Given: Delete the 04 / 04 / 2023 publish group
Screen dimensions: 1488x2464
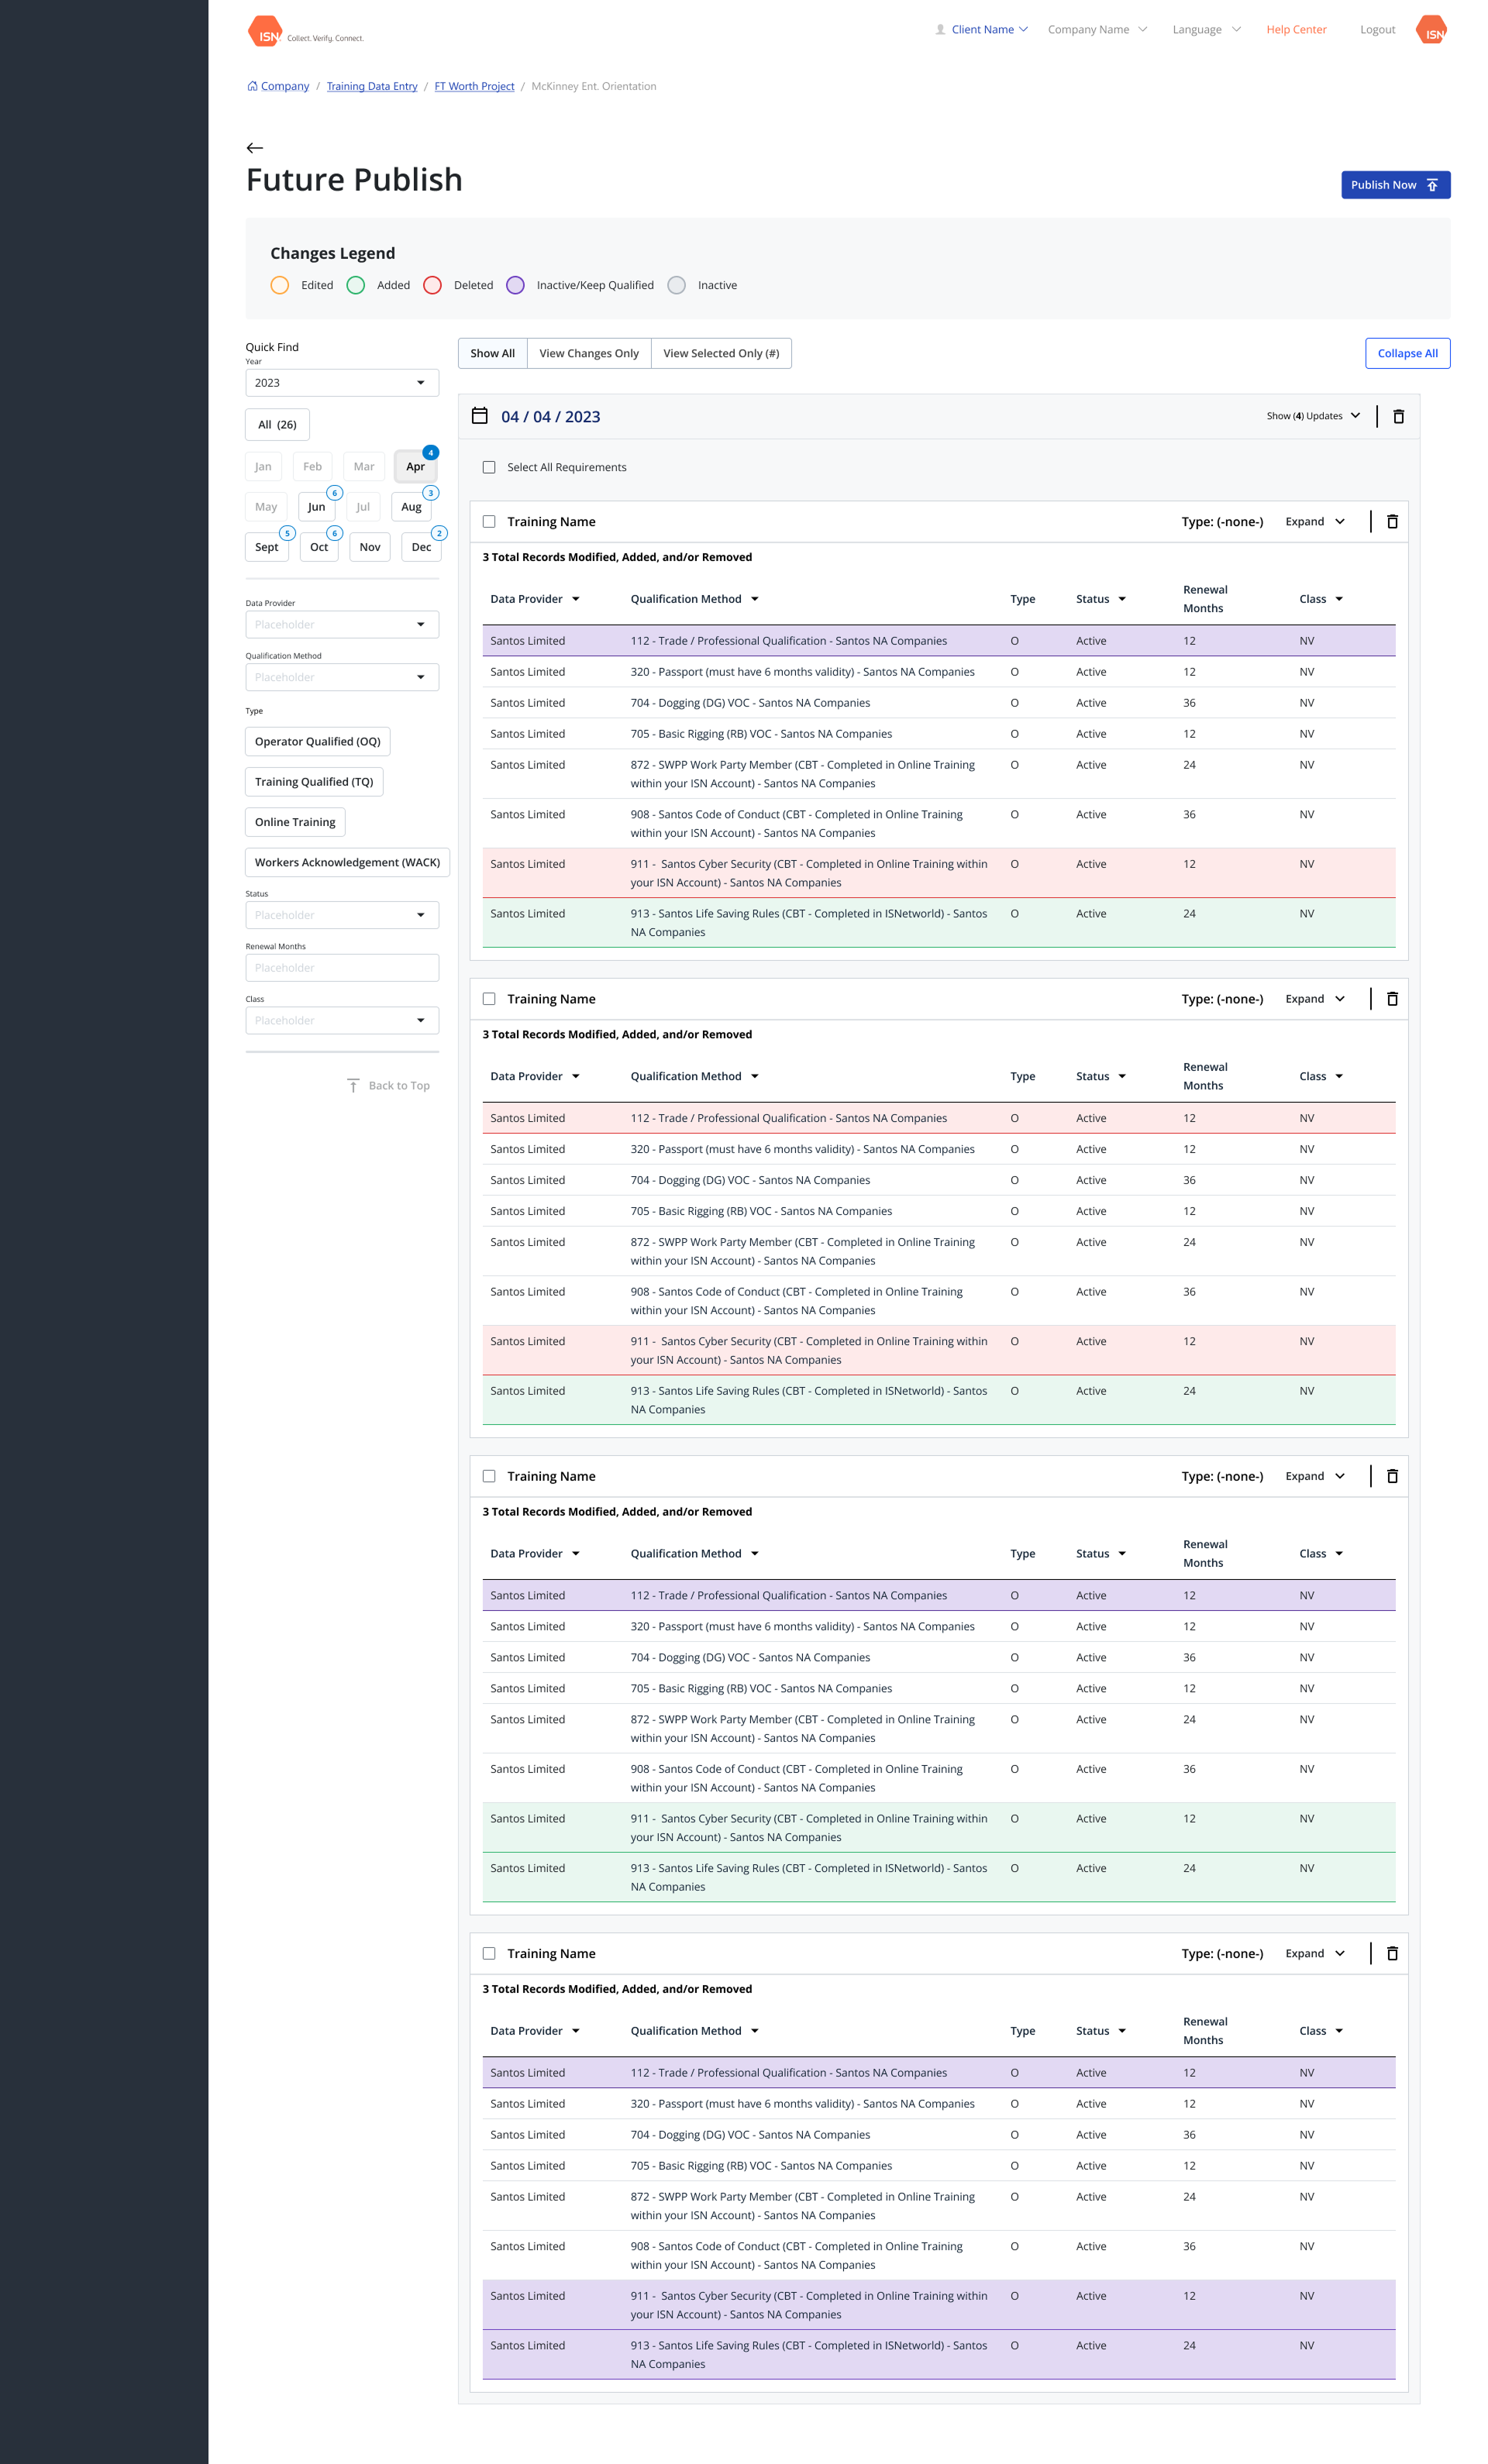Looking at the screenshot, I should pos(1398,416).
